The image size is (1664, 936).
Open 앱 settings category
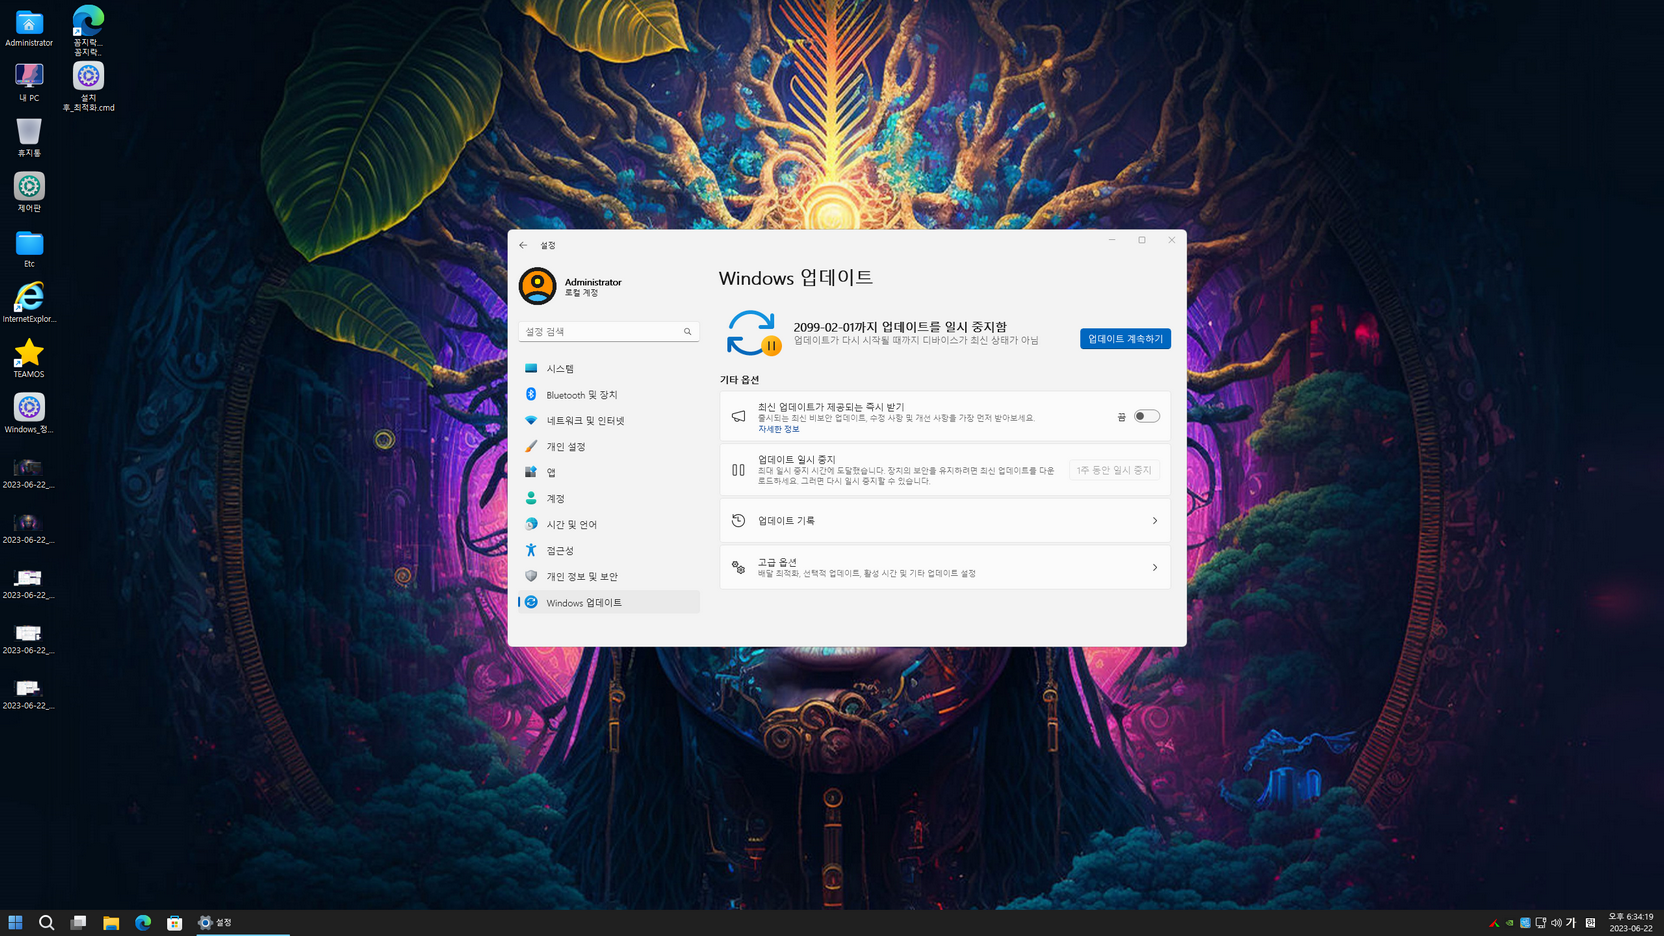609,473
